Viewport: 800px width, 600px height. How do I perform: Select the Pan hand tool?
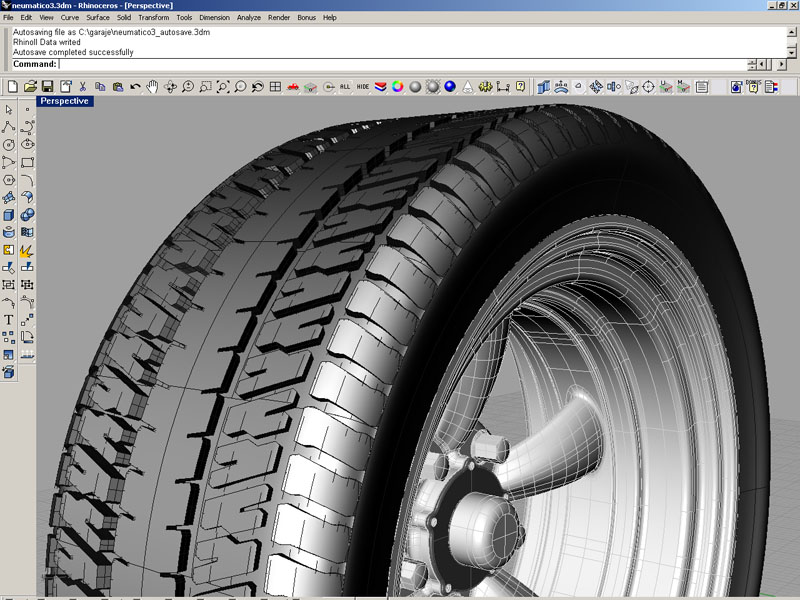pos(153,87)
